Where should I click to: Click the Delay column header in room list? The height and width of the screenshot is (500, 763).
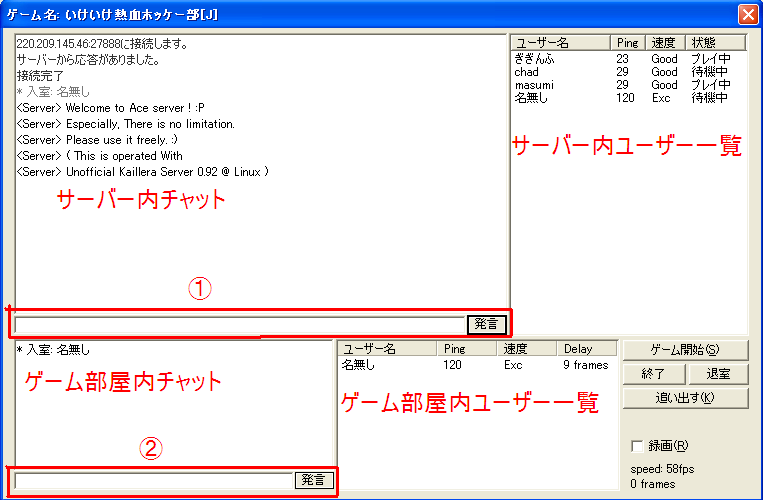click(x=586, y=349)
